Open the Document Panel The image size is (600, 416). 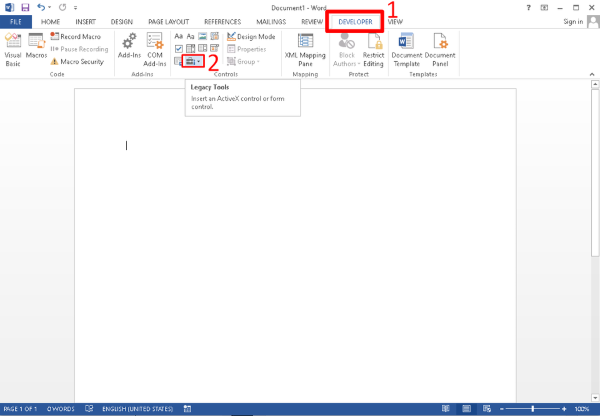tap(440, 49)
